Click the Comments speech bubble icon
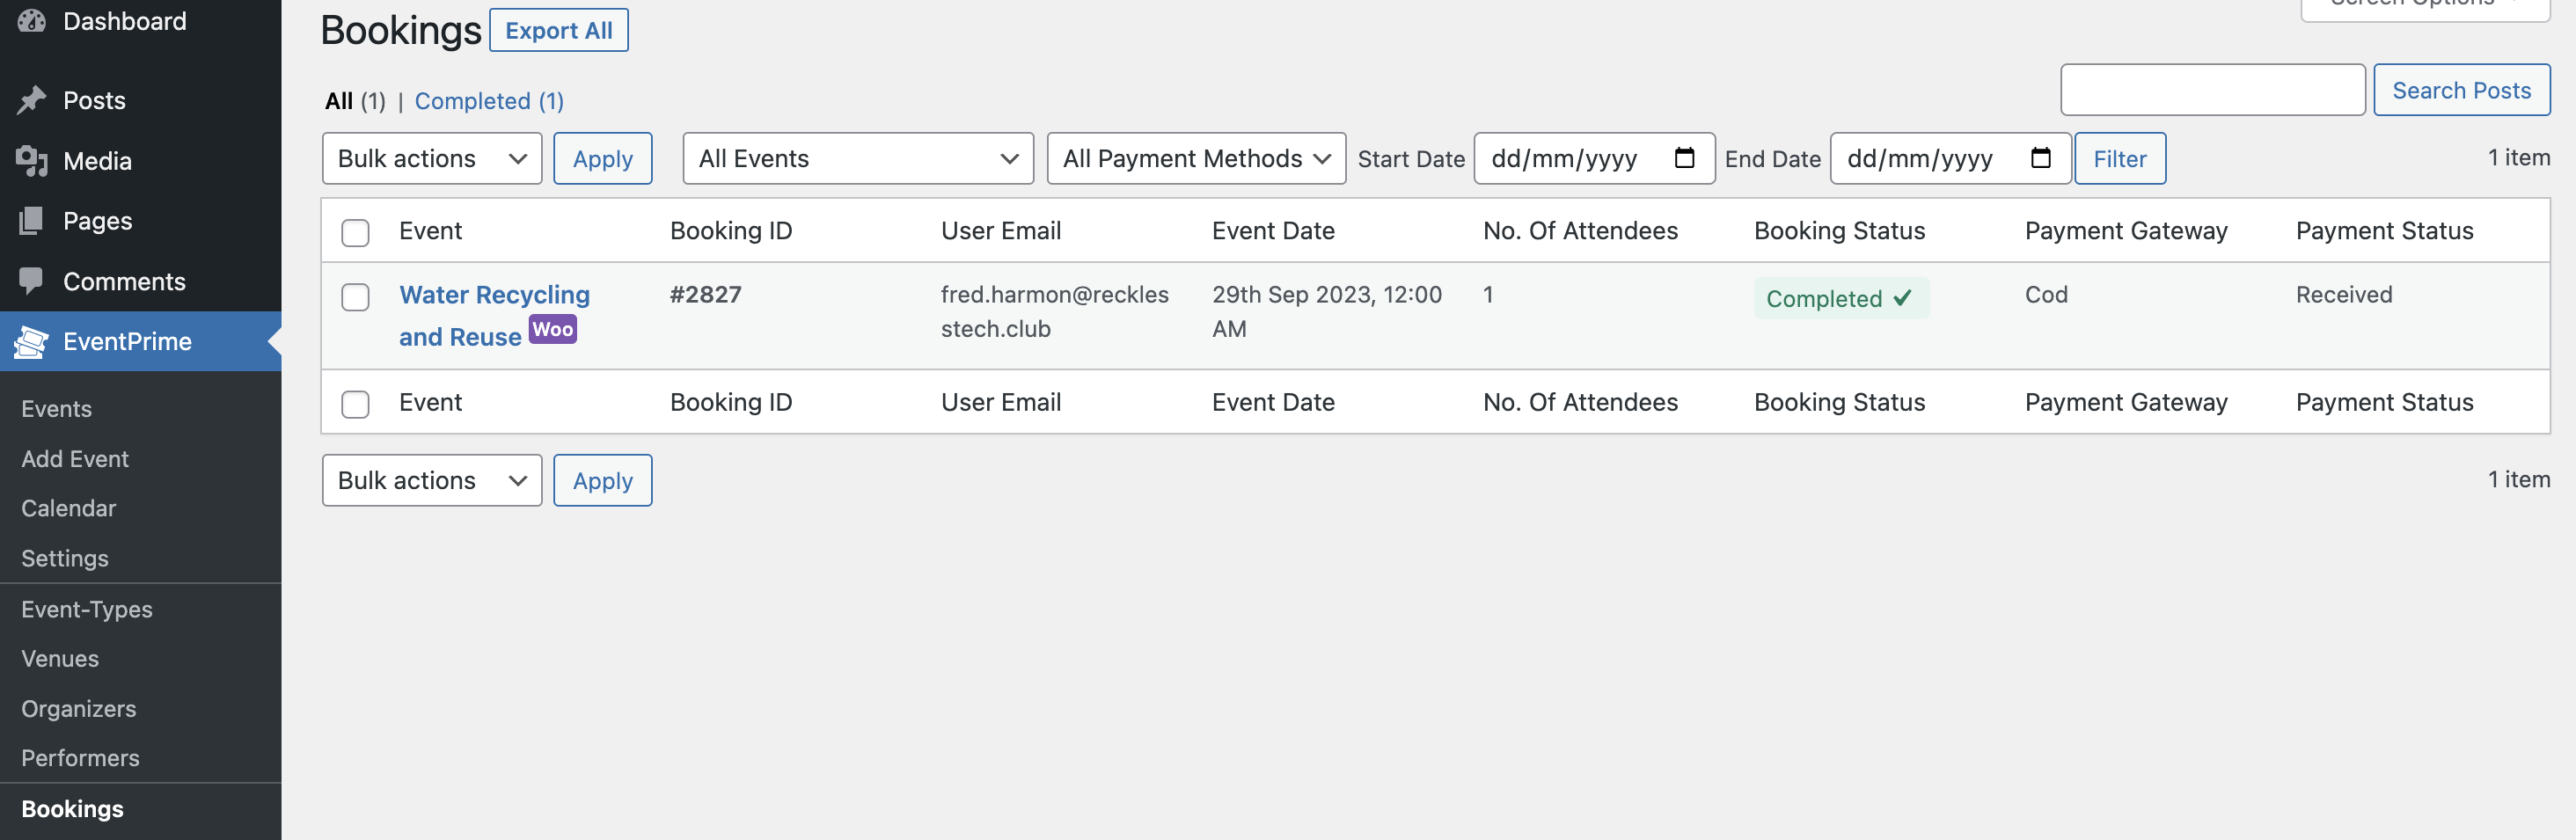Image resolution: width=2576 pixels, height=840 pixels. (x=32, y=281)
